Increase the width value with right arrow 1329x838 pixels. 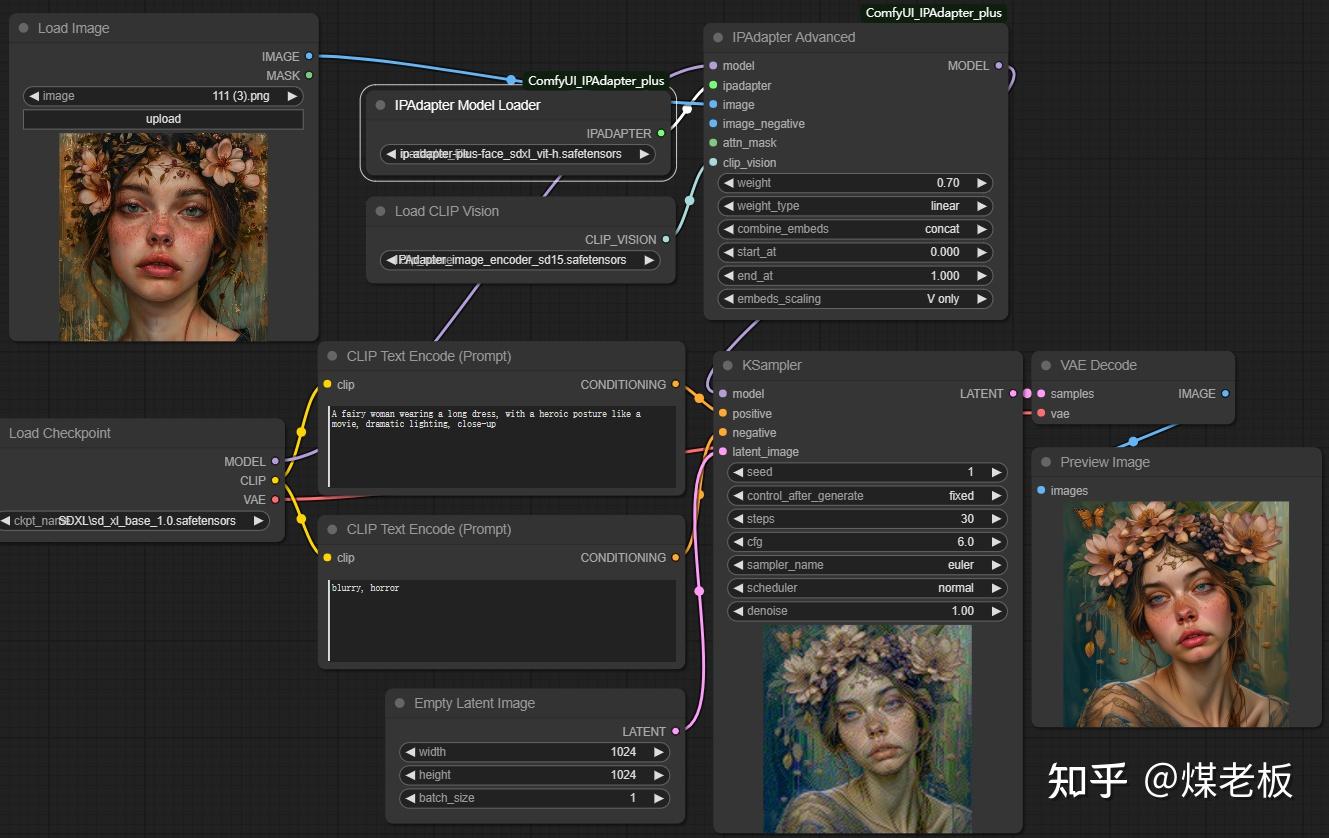[658, 752]
